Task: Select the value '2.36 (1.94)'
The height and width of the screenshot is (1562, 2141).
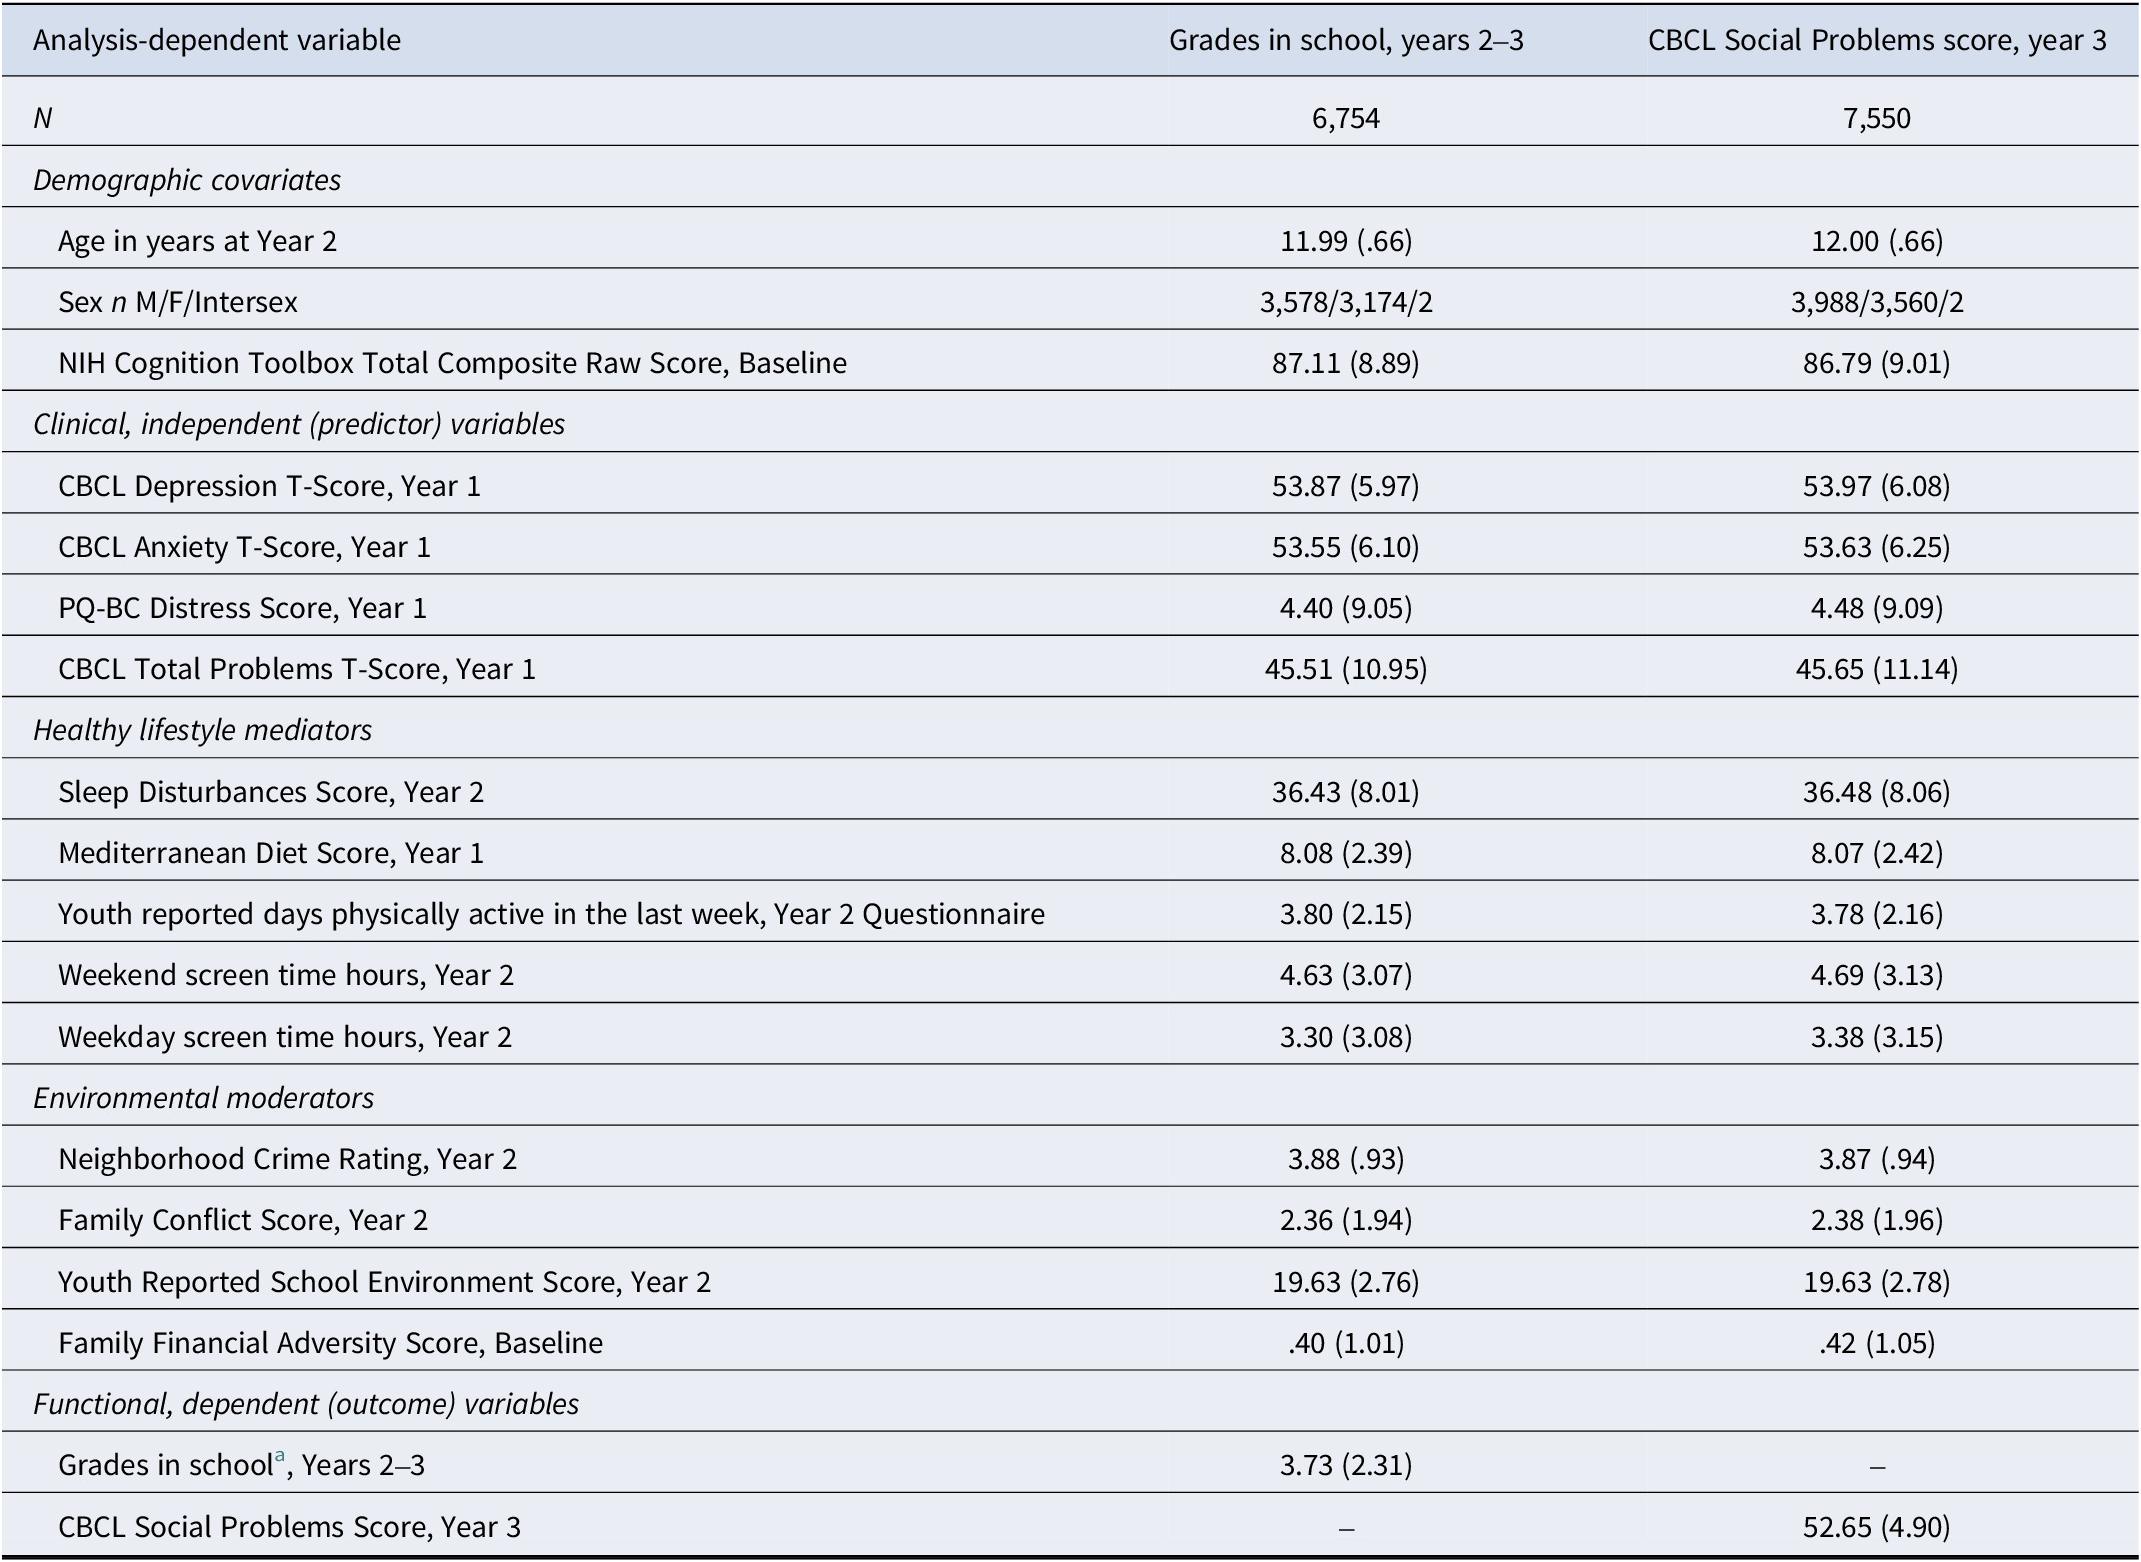Action: (1346, 1220)
